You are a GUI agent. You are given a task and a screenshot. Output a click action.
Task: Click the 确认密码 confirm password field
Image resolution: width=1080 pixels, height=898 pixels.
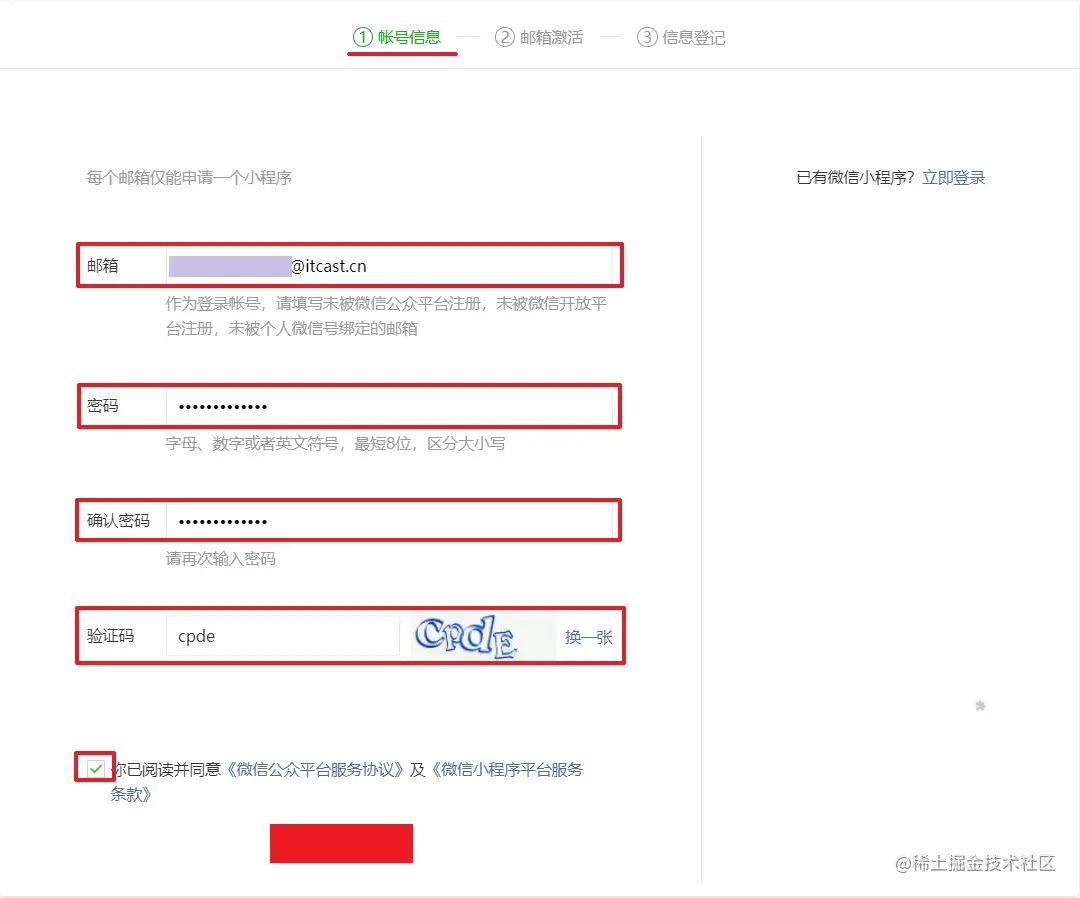pos(389,521)
